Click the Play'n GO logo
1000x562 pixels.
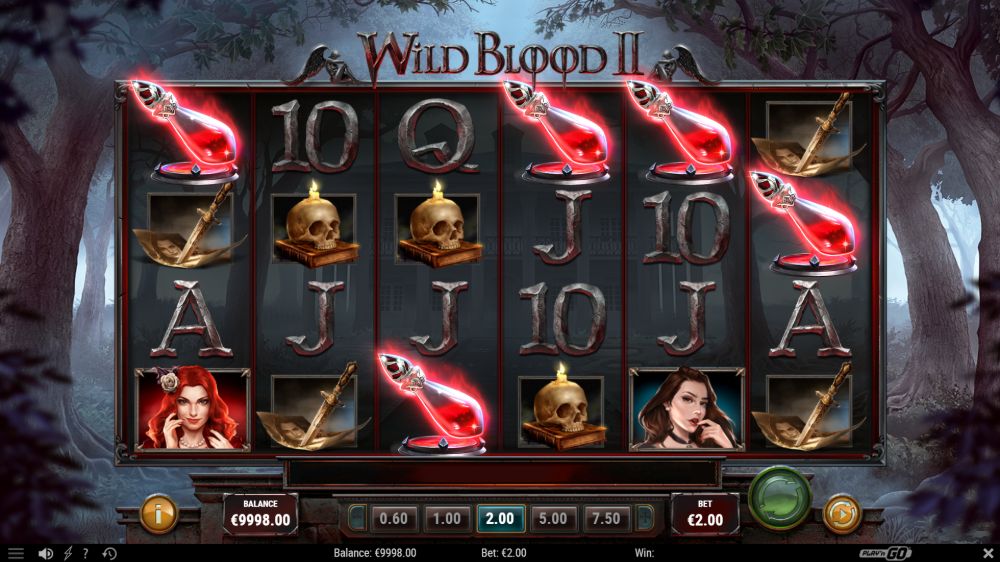[885, 553]
